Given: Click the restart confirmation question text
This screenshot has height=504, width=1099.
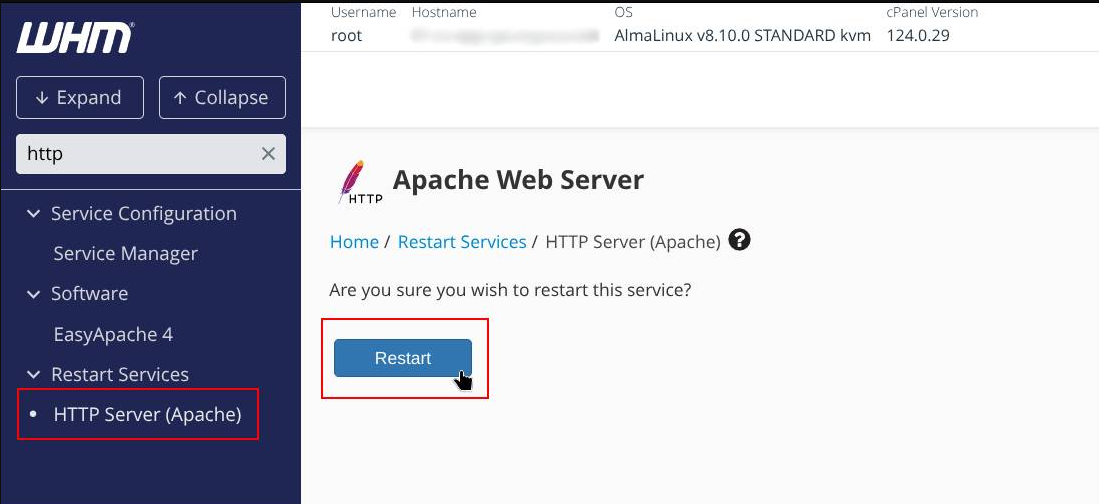Looking at the screenshot, I should point(510,290).
